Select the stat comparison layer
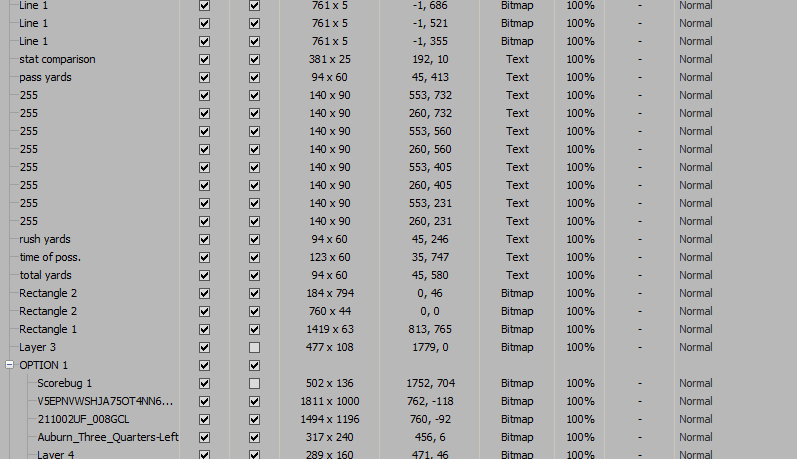The width and height of the screenshot is (797, 459). pyautogui.click(x=57, y=59)
